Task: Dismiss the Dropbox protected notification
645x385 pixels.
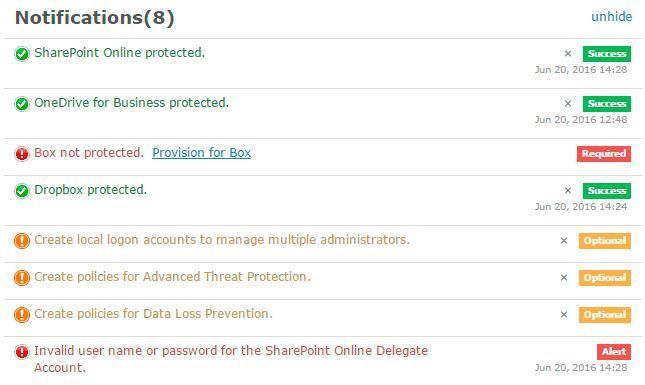Action: coord(568,190)
